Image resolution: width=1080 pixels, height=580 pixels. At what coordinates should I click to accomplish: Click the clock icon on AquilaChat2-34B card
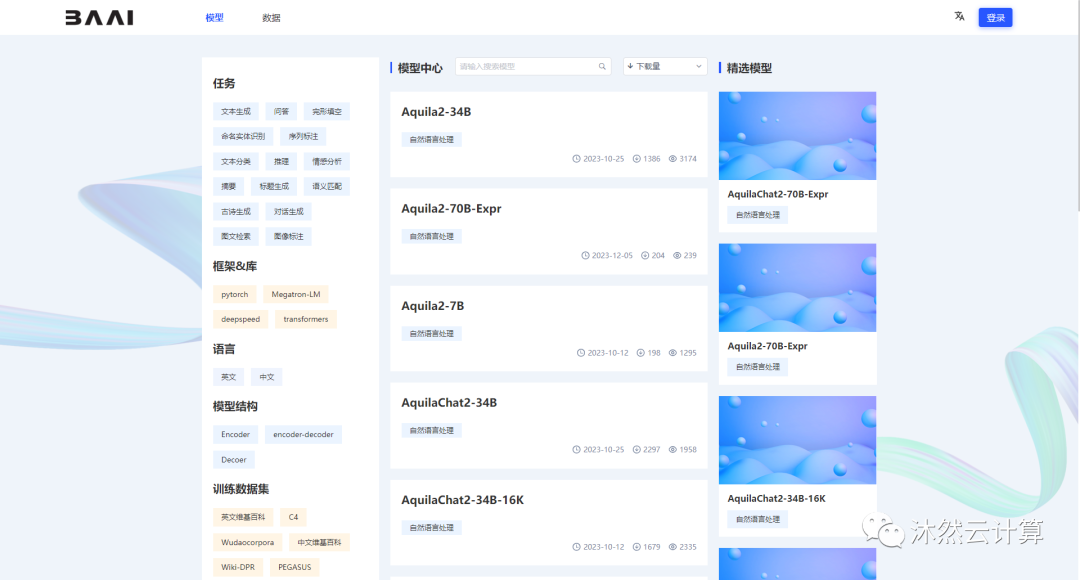click(577, 450)
